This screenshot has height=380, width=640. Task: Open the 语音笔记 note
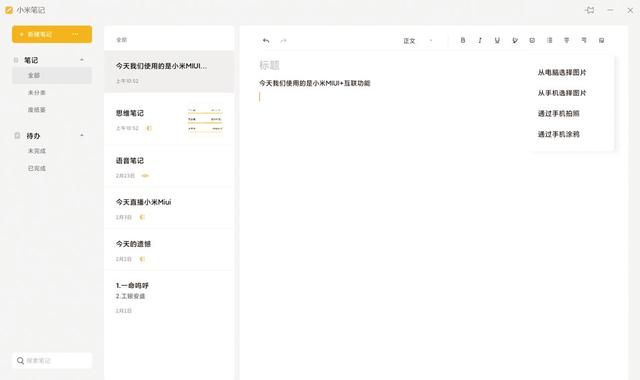(169, 167)
